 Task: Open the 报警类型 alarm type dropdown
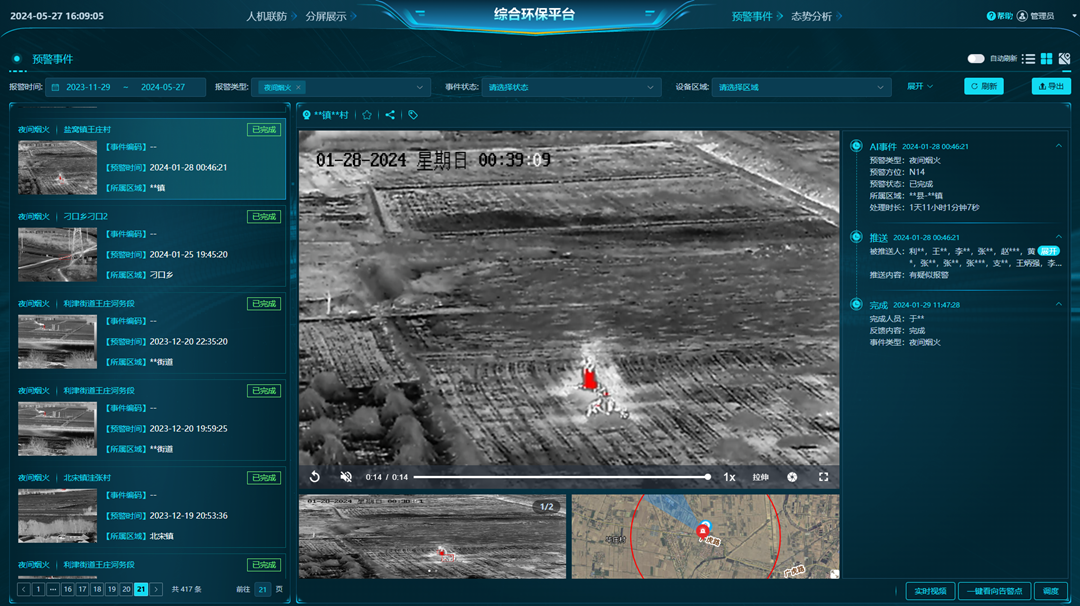click(x=341, y=87)
